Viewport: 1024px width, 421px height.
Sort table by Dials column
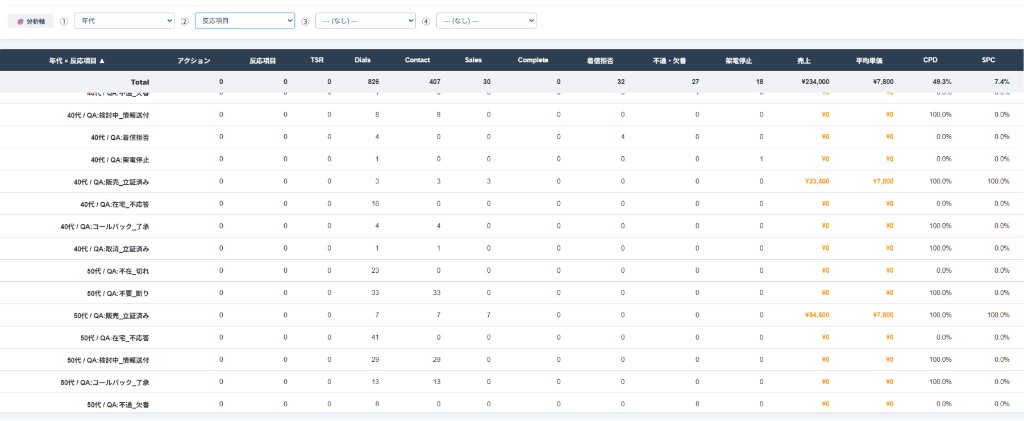pyautogui.click(x=362, y=60)
